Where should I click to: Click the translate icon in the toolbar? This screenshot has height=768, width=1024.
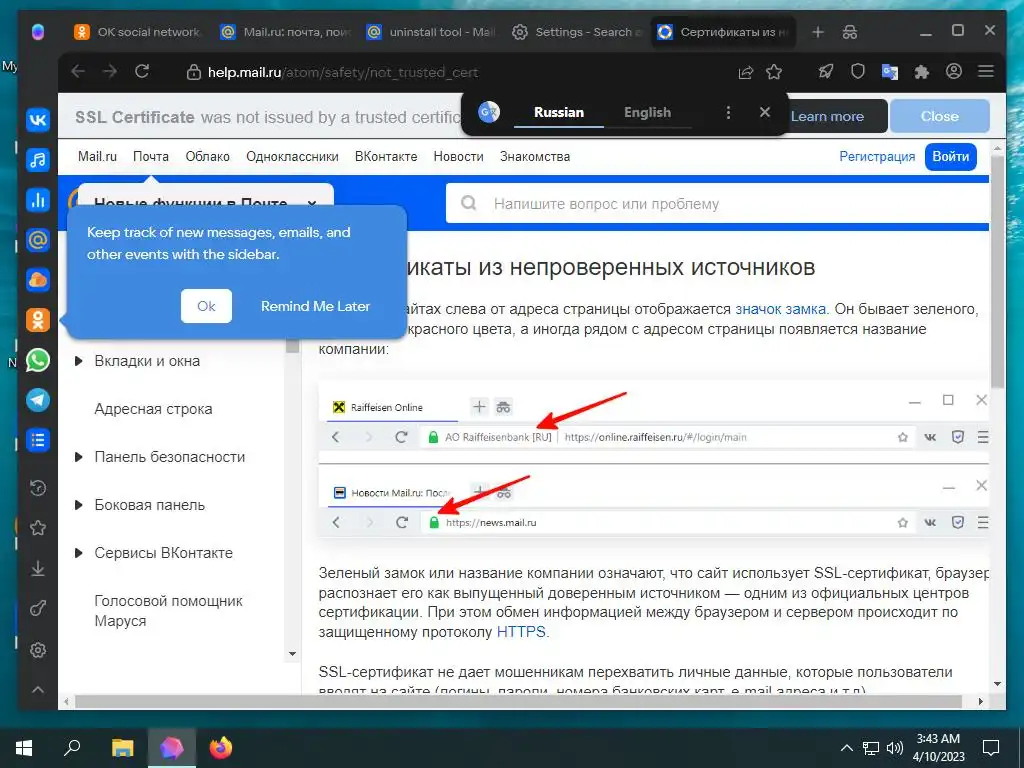click(889, 72)
